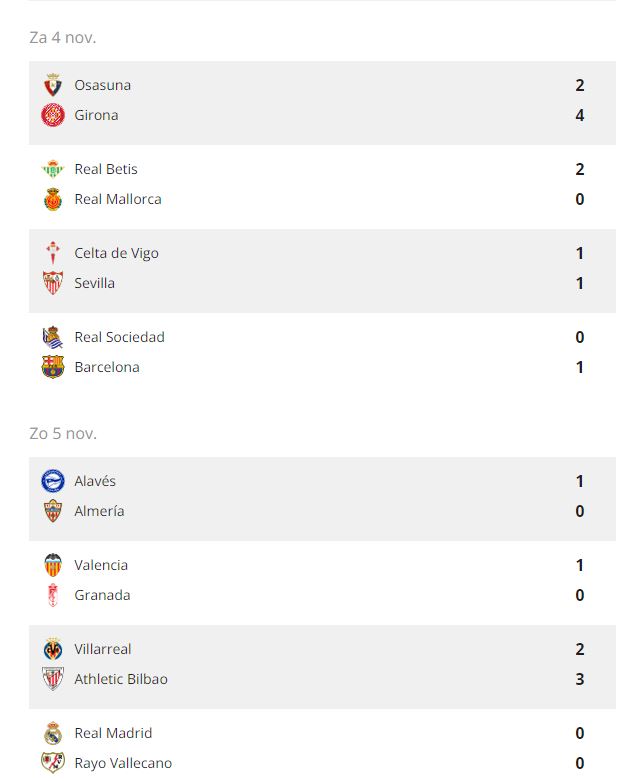628x781 pixels.
Task: Click the Real Madrid crest icon
Action: point(53,733)
